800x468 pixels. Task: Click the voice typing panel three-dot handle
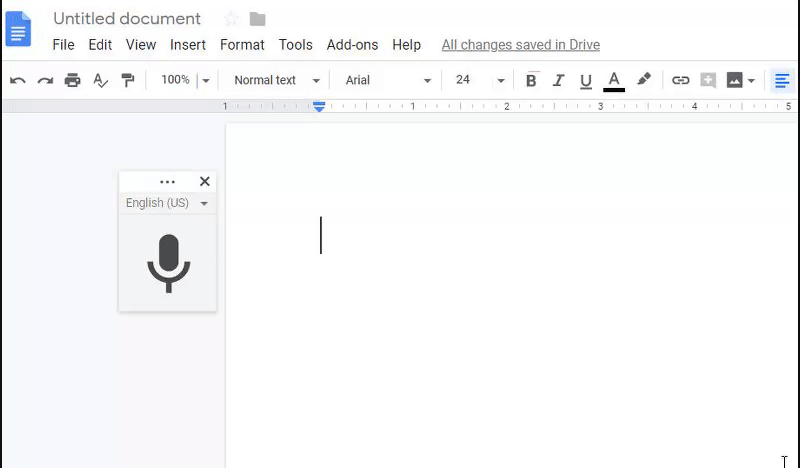[x=167, y=182]
